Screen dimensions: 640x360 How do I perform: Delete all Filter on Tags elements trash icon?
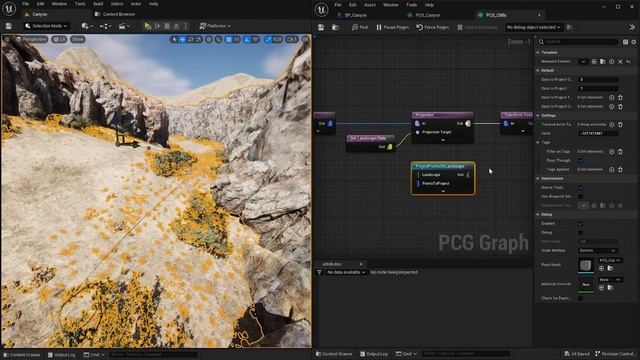point(620,151)
